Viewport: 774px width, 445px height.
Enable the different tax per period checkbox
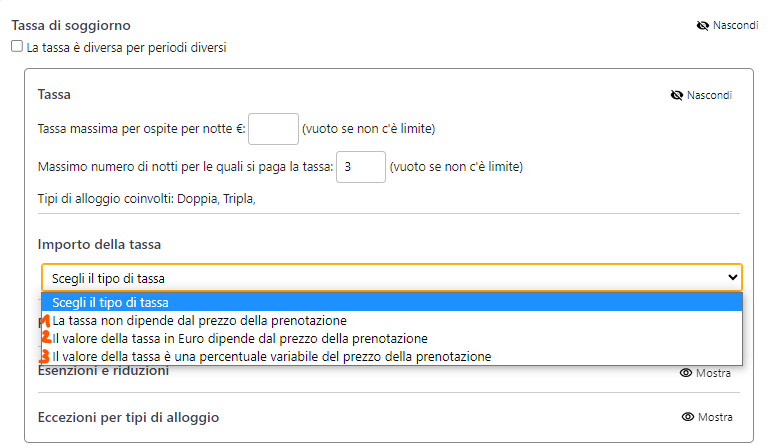point(17,46)
